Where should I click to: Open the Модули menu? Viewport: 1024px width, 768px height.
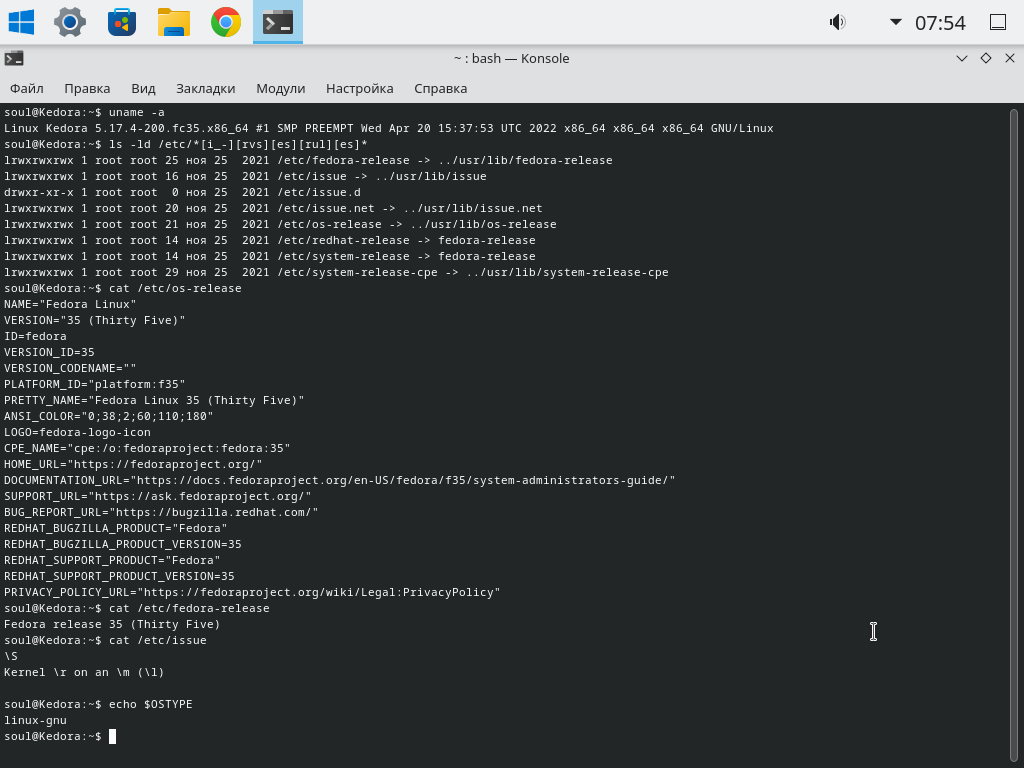pyautogui.click(x=281, y=88)
